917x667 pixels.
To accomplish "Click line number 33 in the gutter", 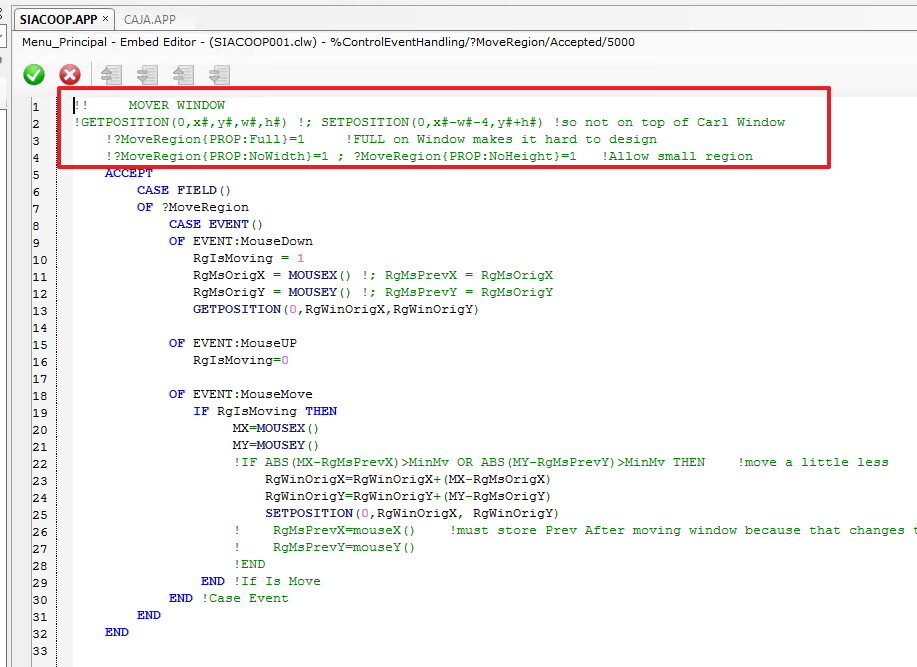I will 35,650.
